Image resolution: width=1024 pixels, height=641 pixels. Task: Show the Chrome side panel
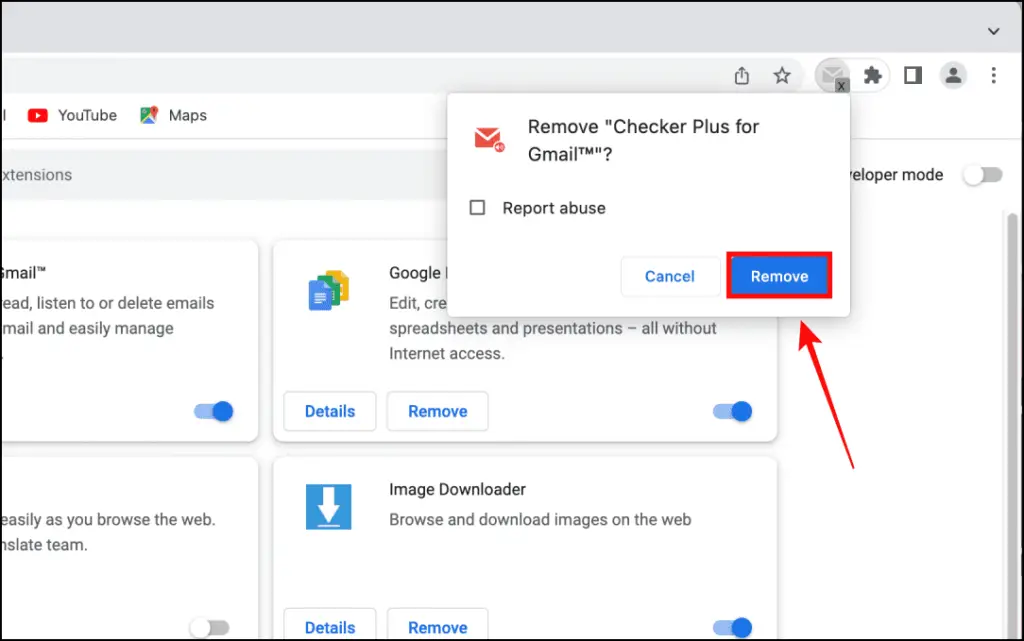pos(913,76)
